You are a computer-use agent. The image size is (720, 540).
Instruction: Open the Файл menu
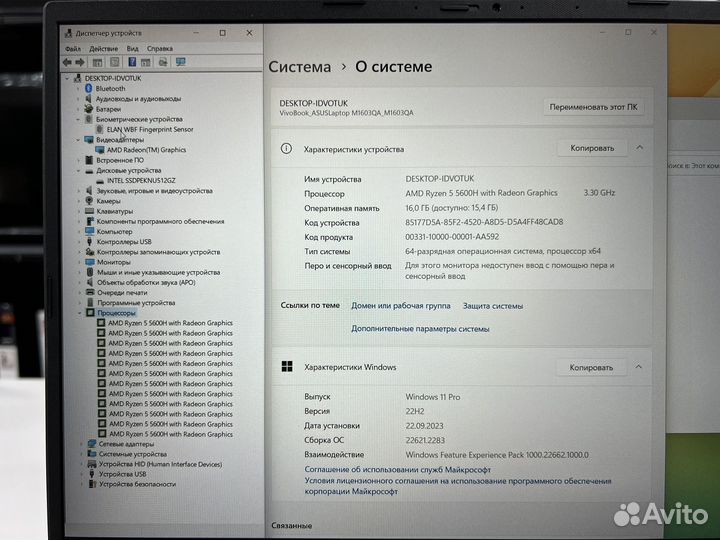click(73, 48)
